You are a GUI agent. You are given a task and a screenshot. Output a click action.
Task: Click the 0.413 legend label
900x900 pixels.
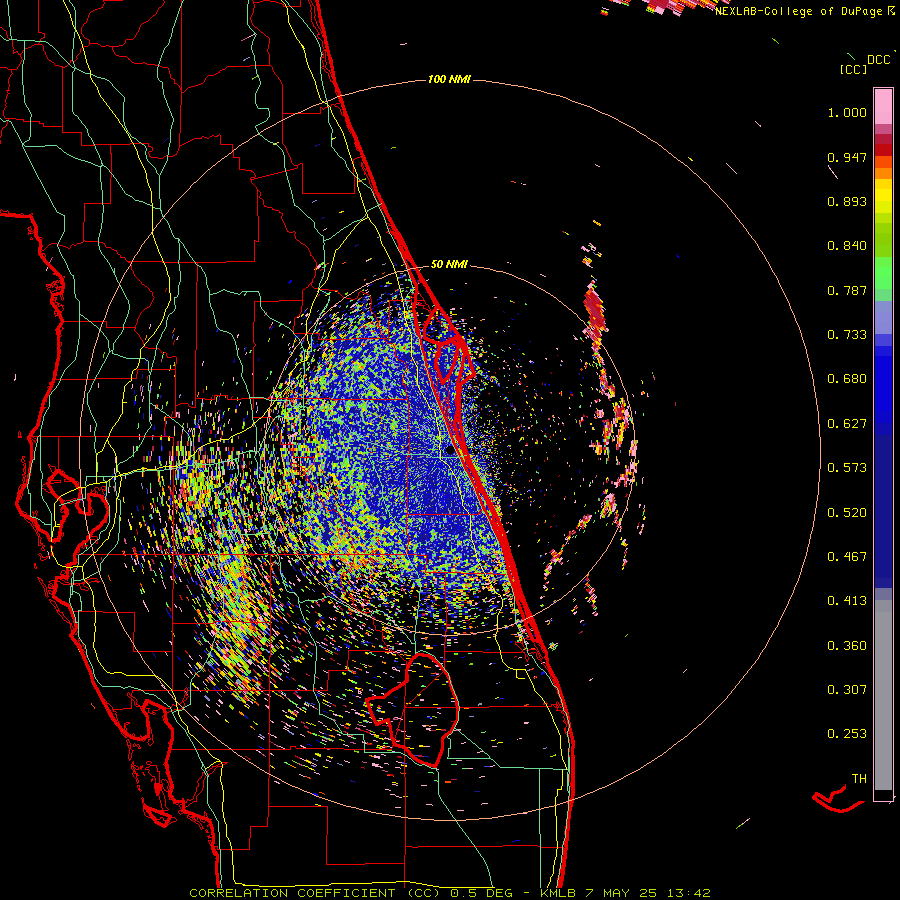[847, 601]
